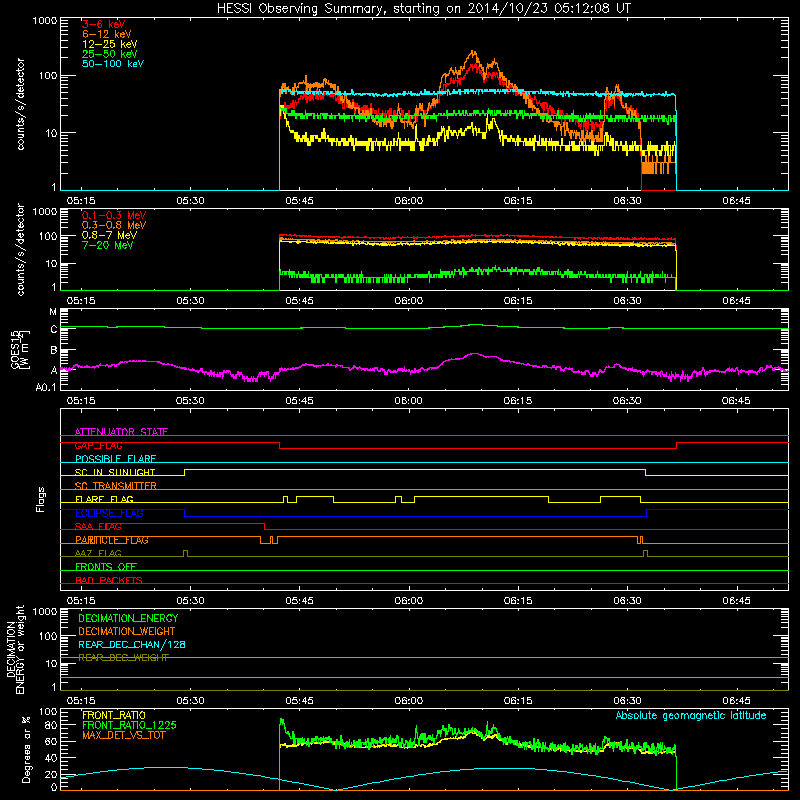Click the 0.1-0.3 MeV legend entry
This screenshot has height=800, width=800.
pyautogui.click(x=114, y=216)
